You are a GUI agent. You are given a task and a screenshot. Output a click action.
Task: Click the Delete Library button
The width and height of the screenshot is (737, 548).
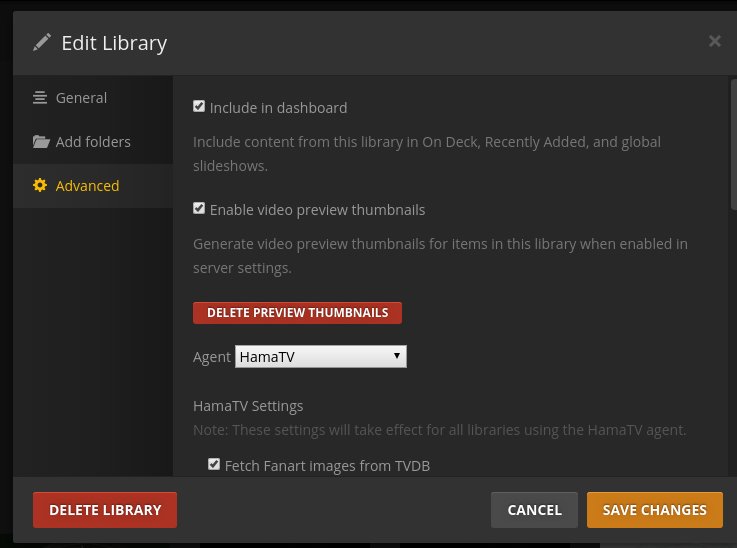(105, 510)
